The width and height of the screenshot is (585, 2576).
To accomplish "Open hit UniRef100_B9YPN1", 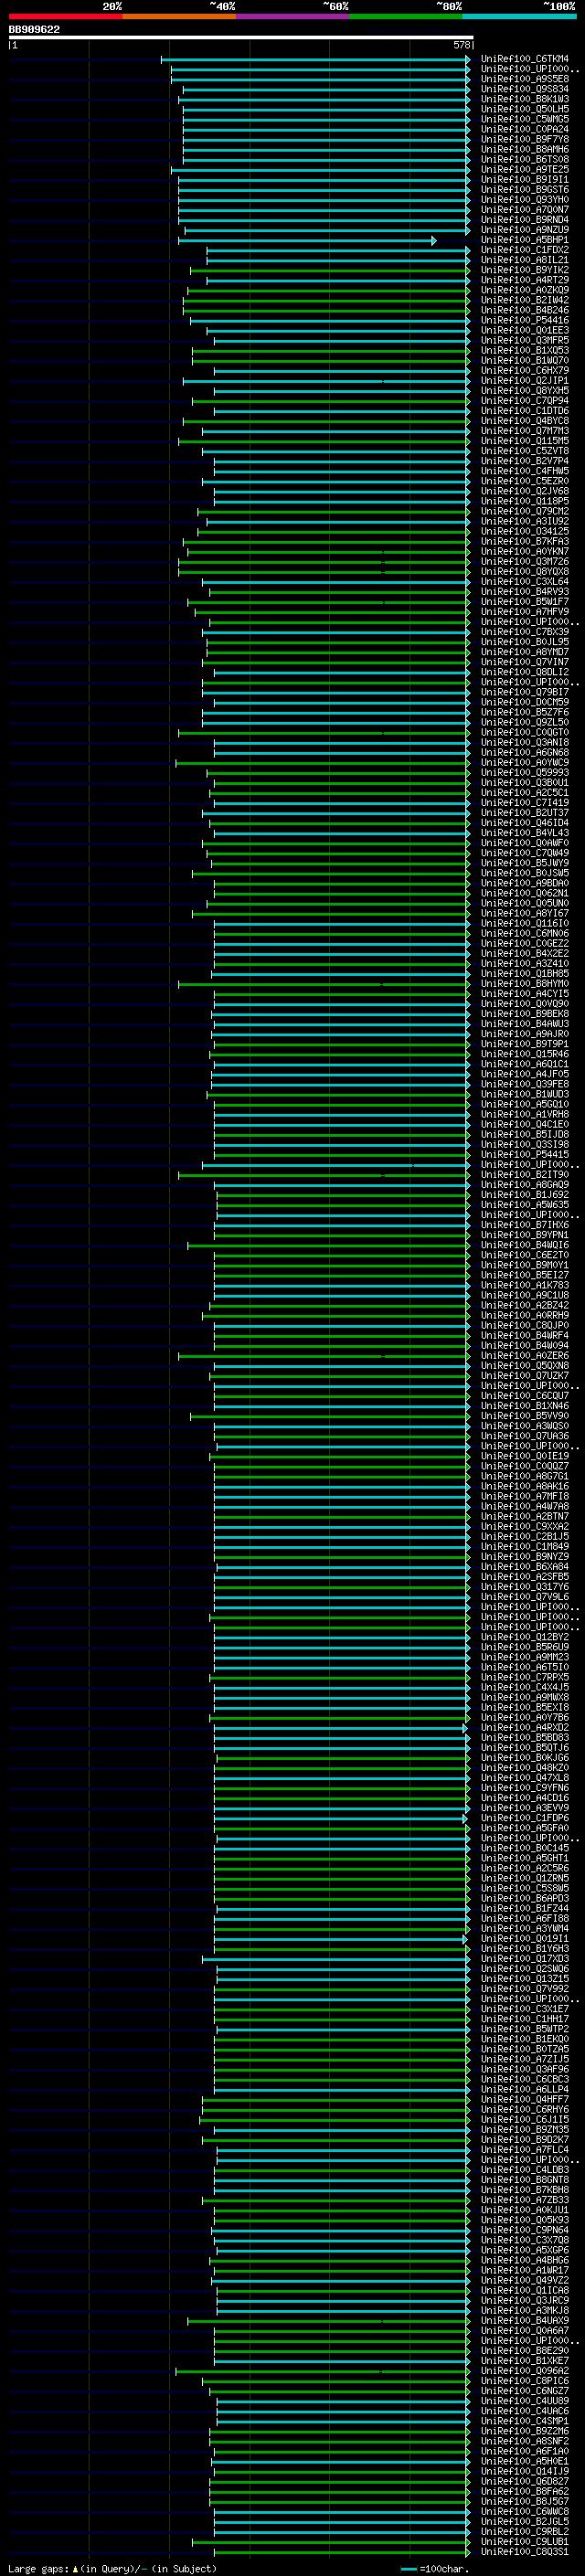I will point(525,1235).
